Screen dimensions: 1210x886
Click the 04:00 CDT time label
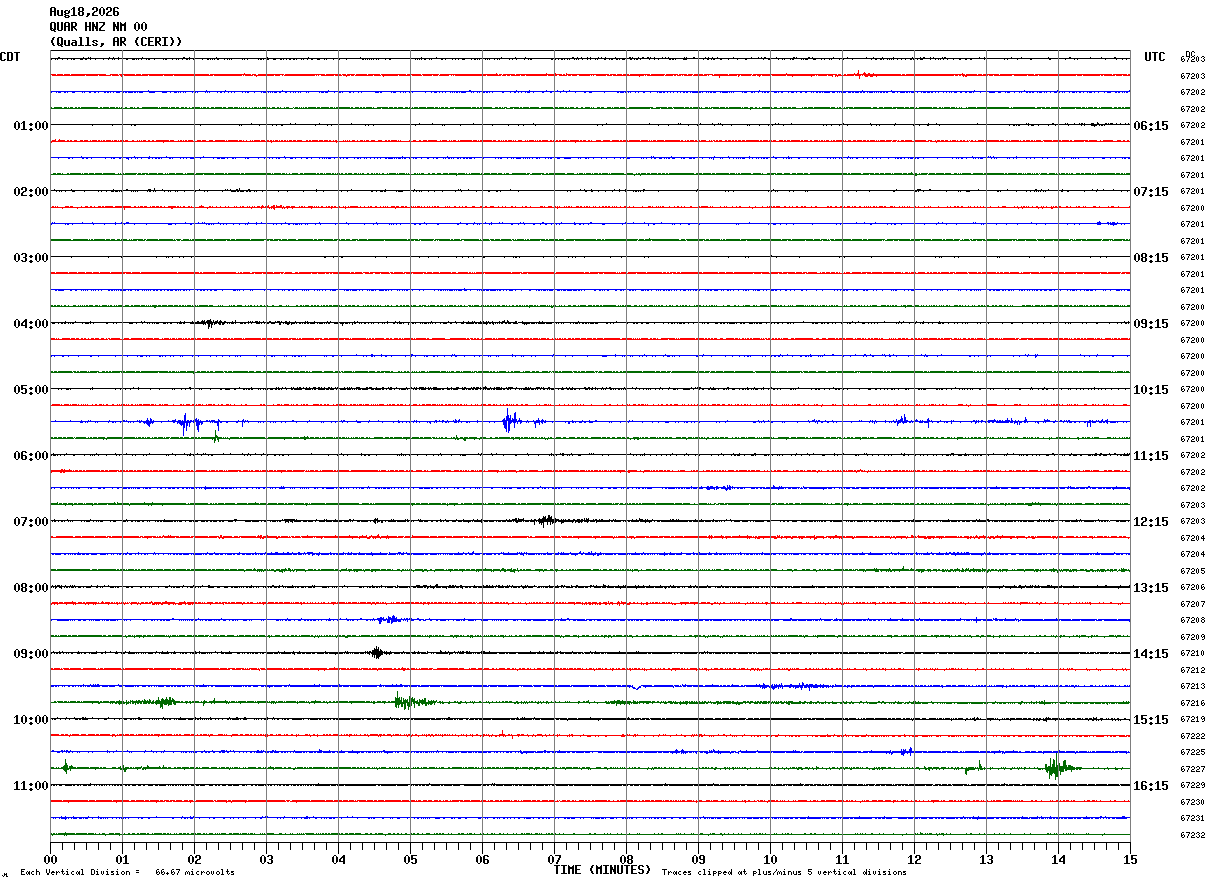31,323
